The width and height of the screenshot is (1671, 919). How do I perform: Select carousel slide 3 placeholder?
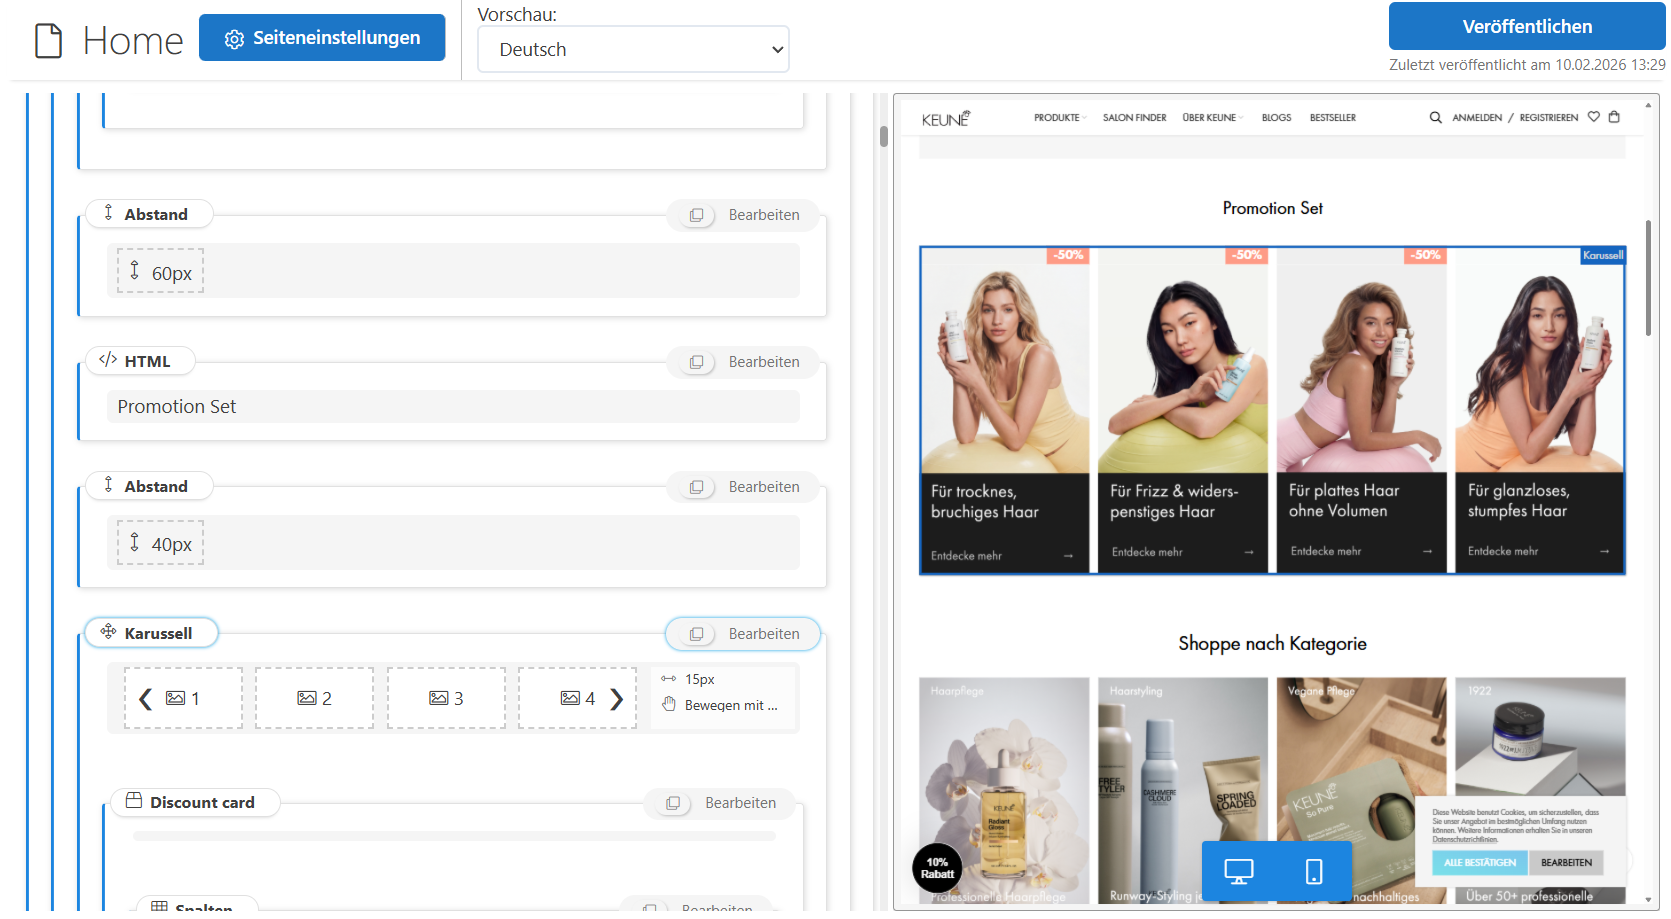[446, 698]
